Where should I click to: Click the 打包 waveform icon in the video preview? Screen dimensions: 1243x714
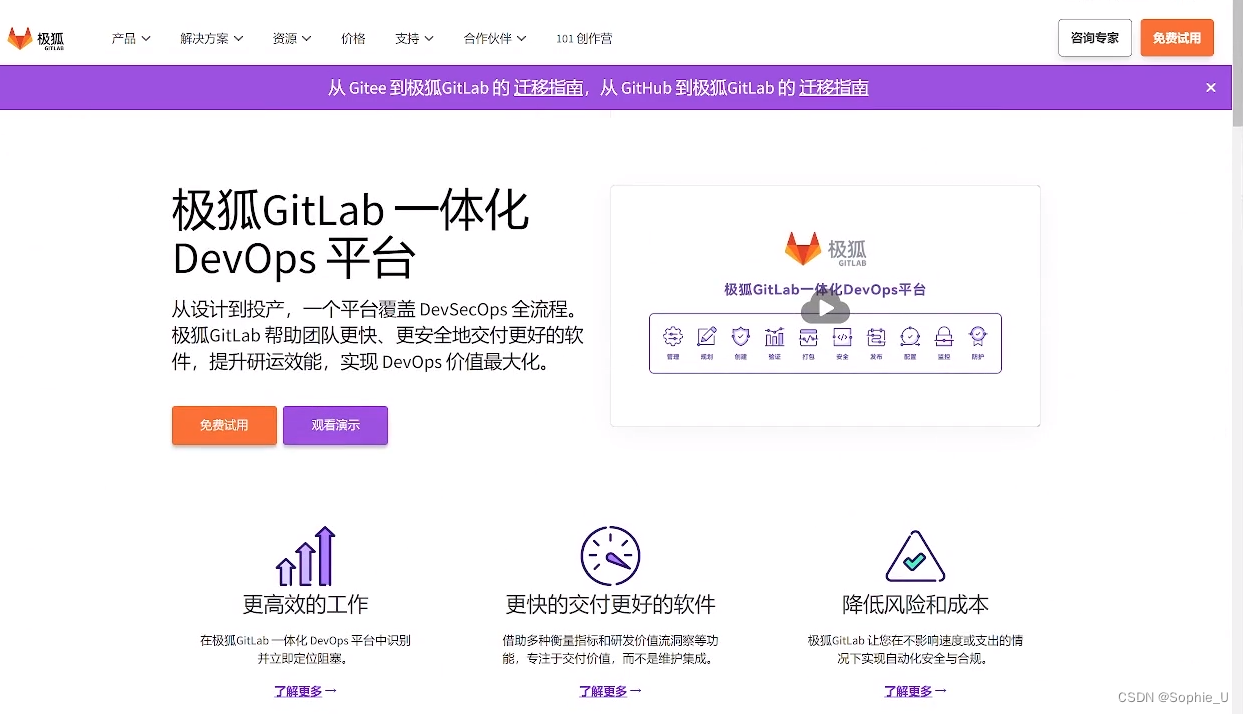click(x=808, y=337)
